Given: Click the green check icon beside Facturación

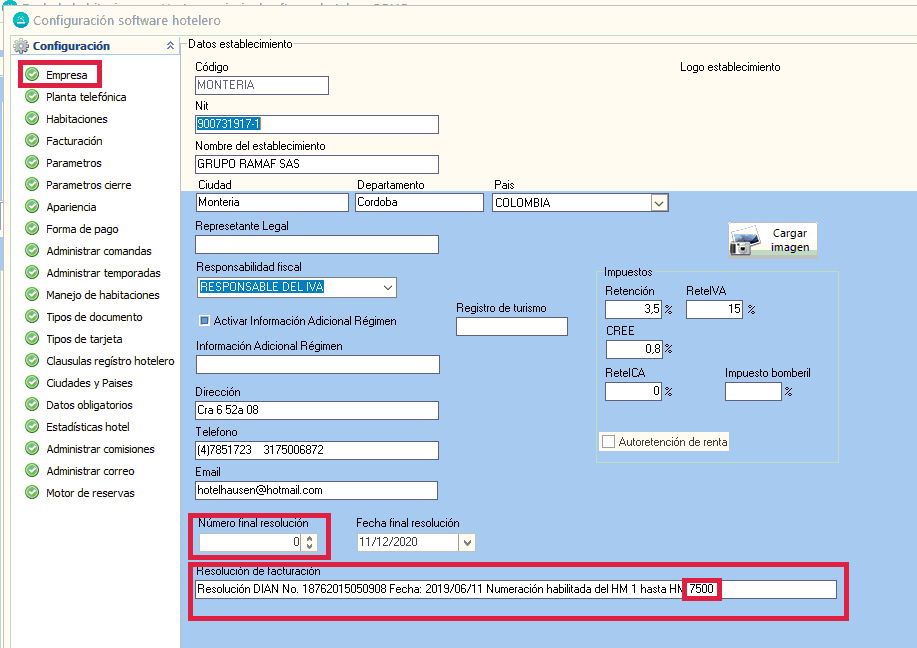Looking at the screenshot, I should point(32,141).
